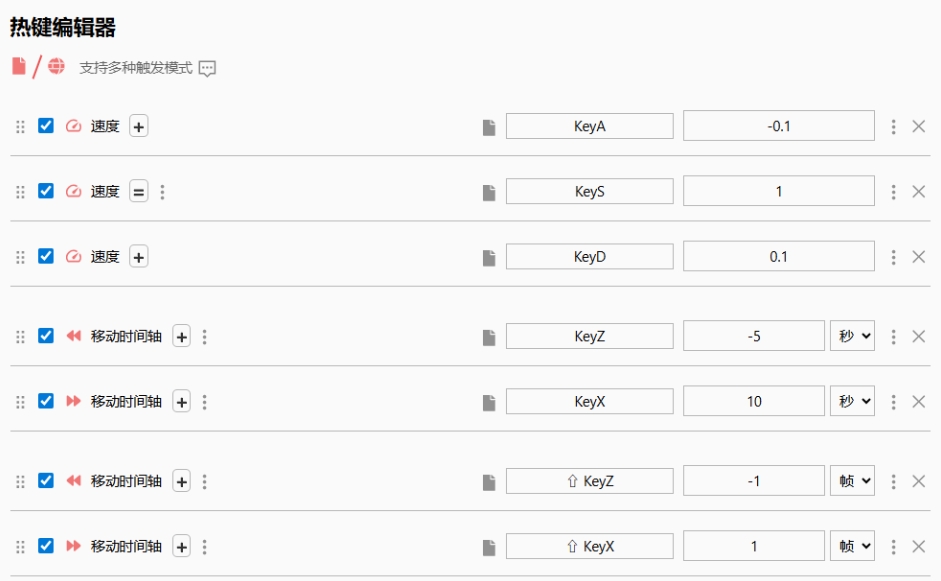Screen dimensions: 941x581
Task: Click the equals mode button on KeyS row
Action: click(139, 192)
